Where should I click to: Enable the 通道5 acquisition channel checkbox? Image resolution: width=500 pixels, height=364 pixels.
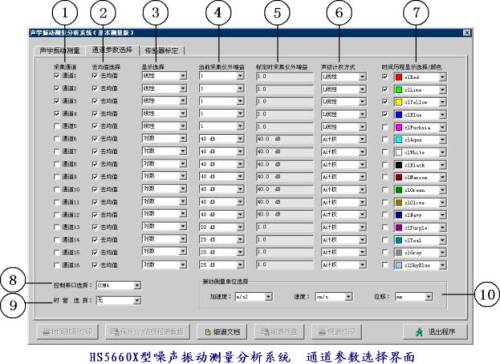pos(57,126)
